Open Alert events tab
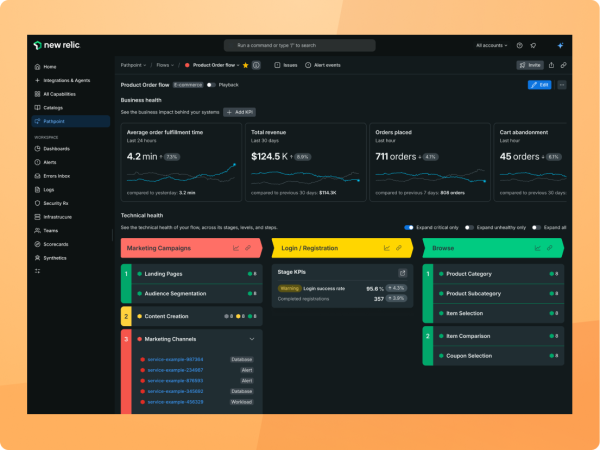Image resolution: width=600 pixels, height=450 pixels. coord(323,65)
